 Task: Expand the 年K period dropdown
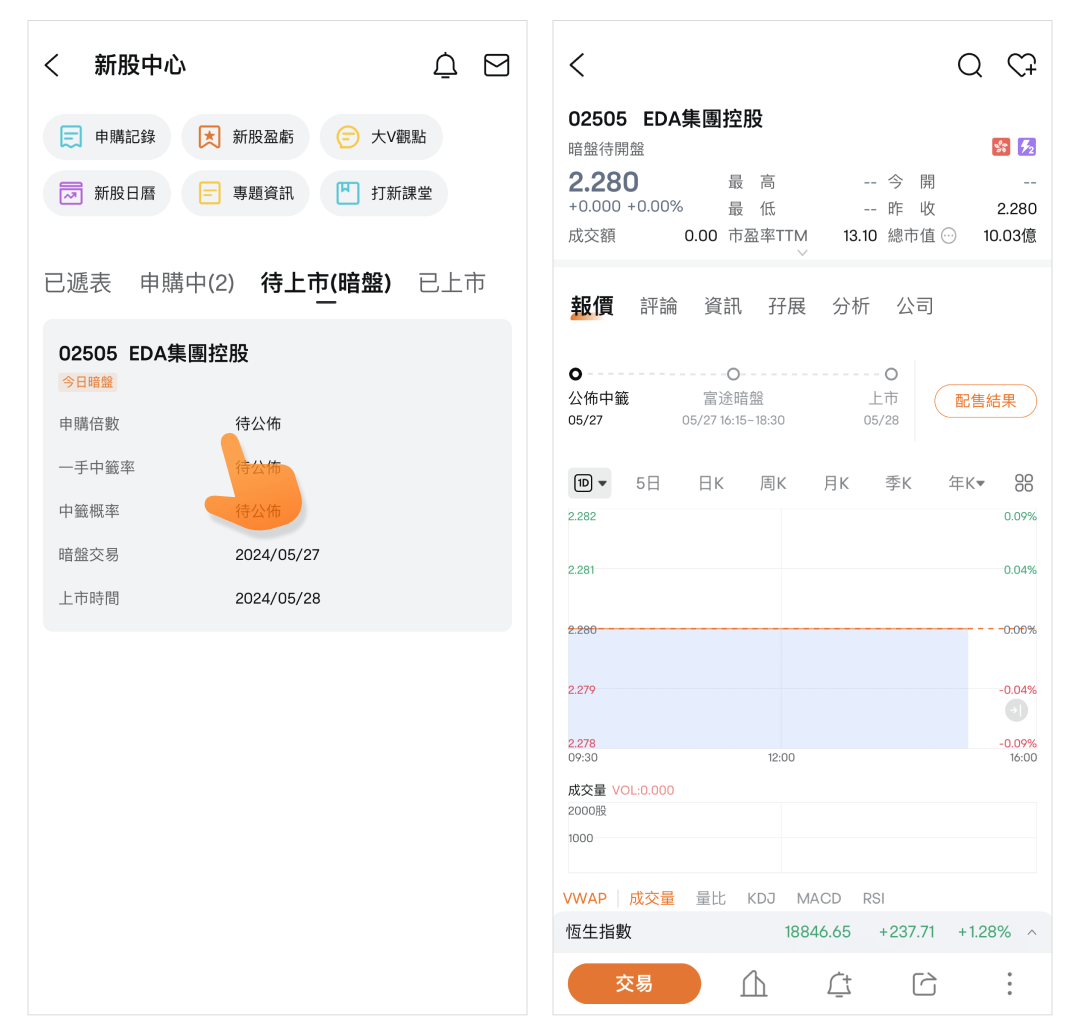(966, 483)
